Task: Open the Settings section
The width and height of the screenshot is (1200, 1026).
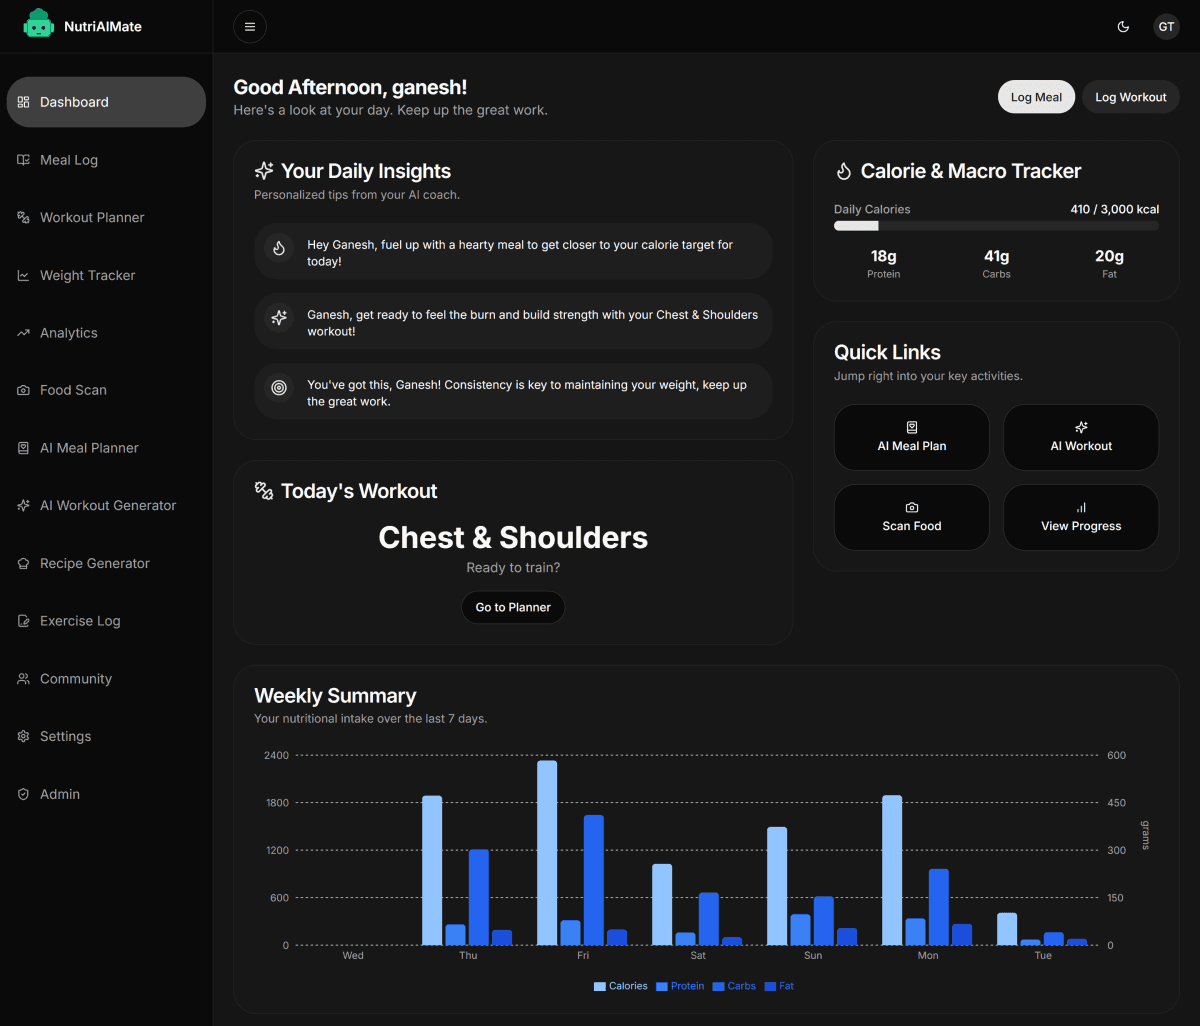Action: (x=65, y=736)
